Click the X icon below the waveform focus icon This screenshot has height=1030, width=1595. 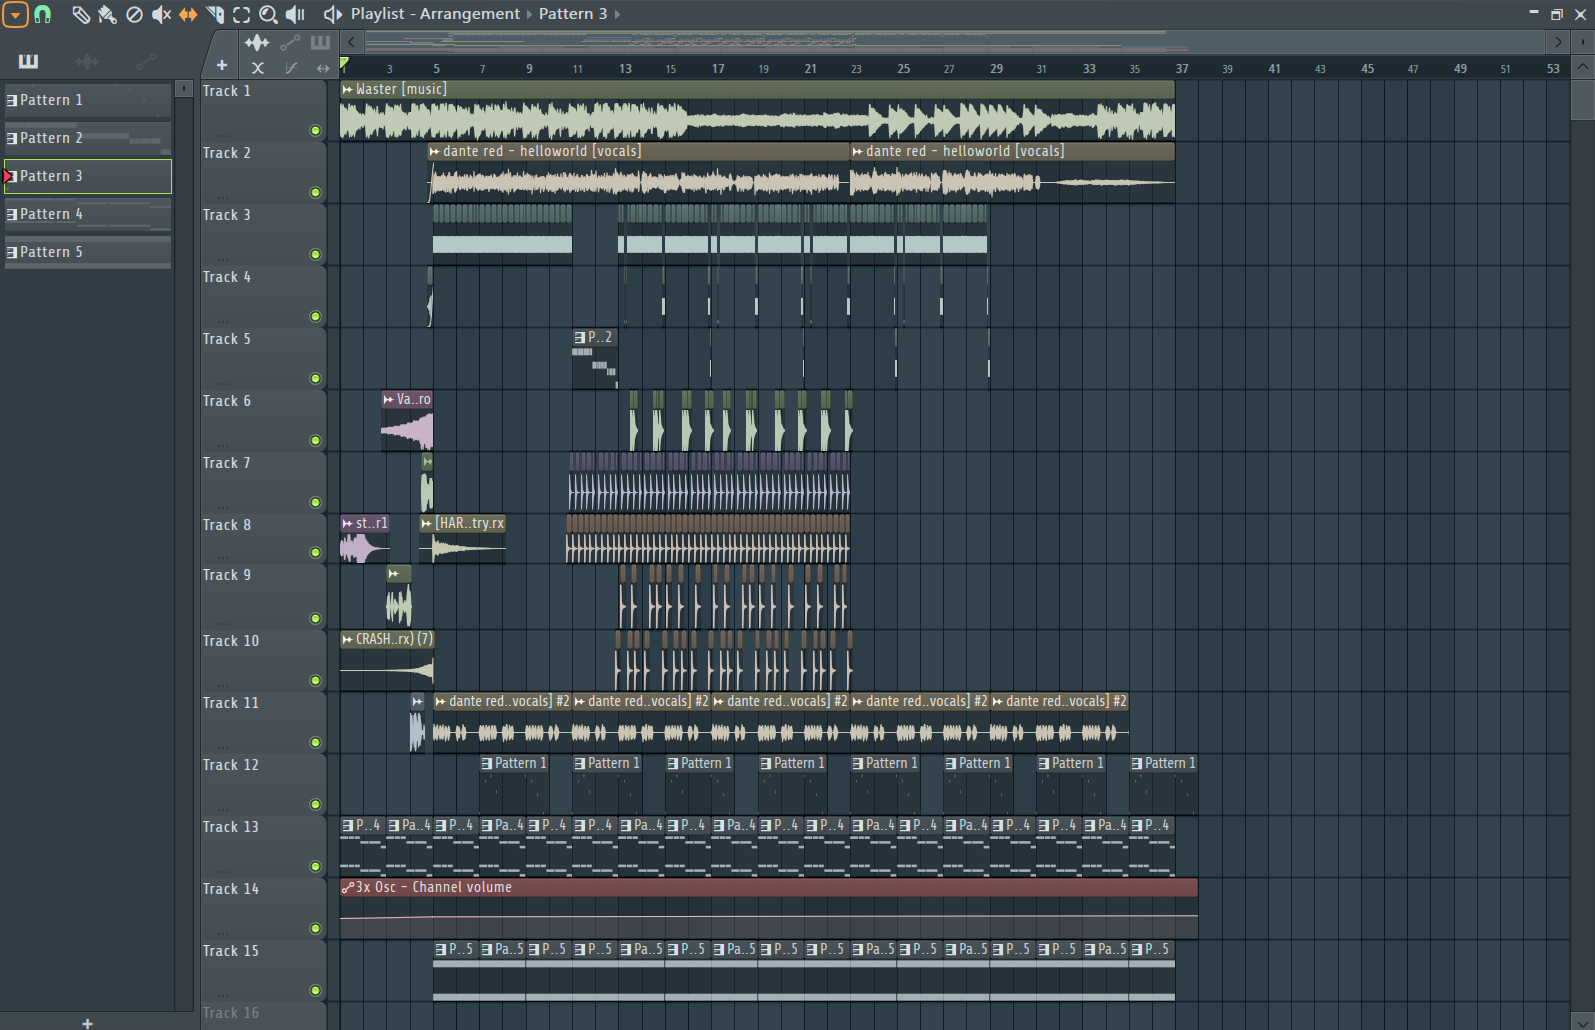pyautogui.click(x=258, y=68)
